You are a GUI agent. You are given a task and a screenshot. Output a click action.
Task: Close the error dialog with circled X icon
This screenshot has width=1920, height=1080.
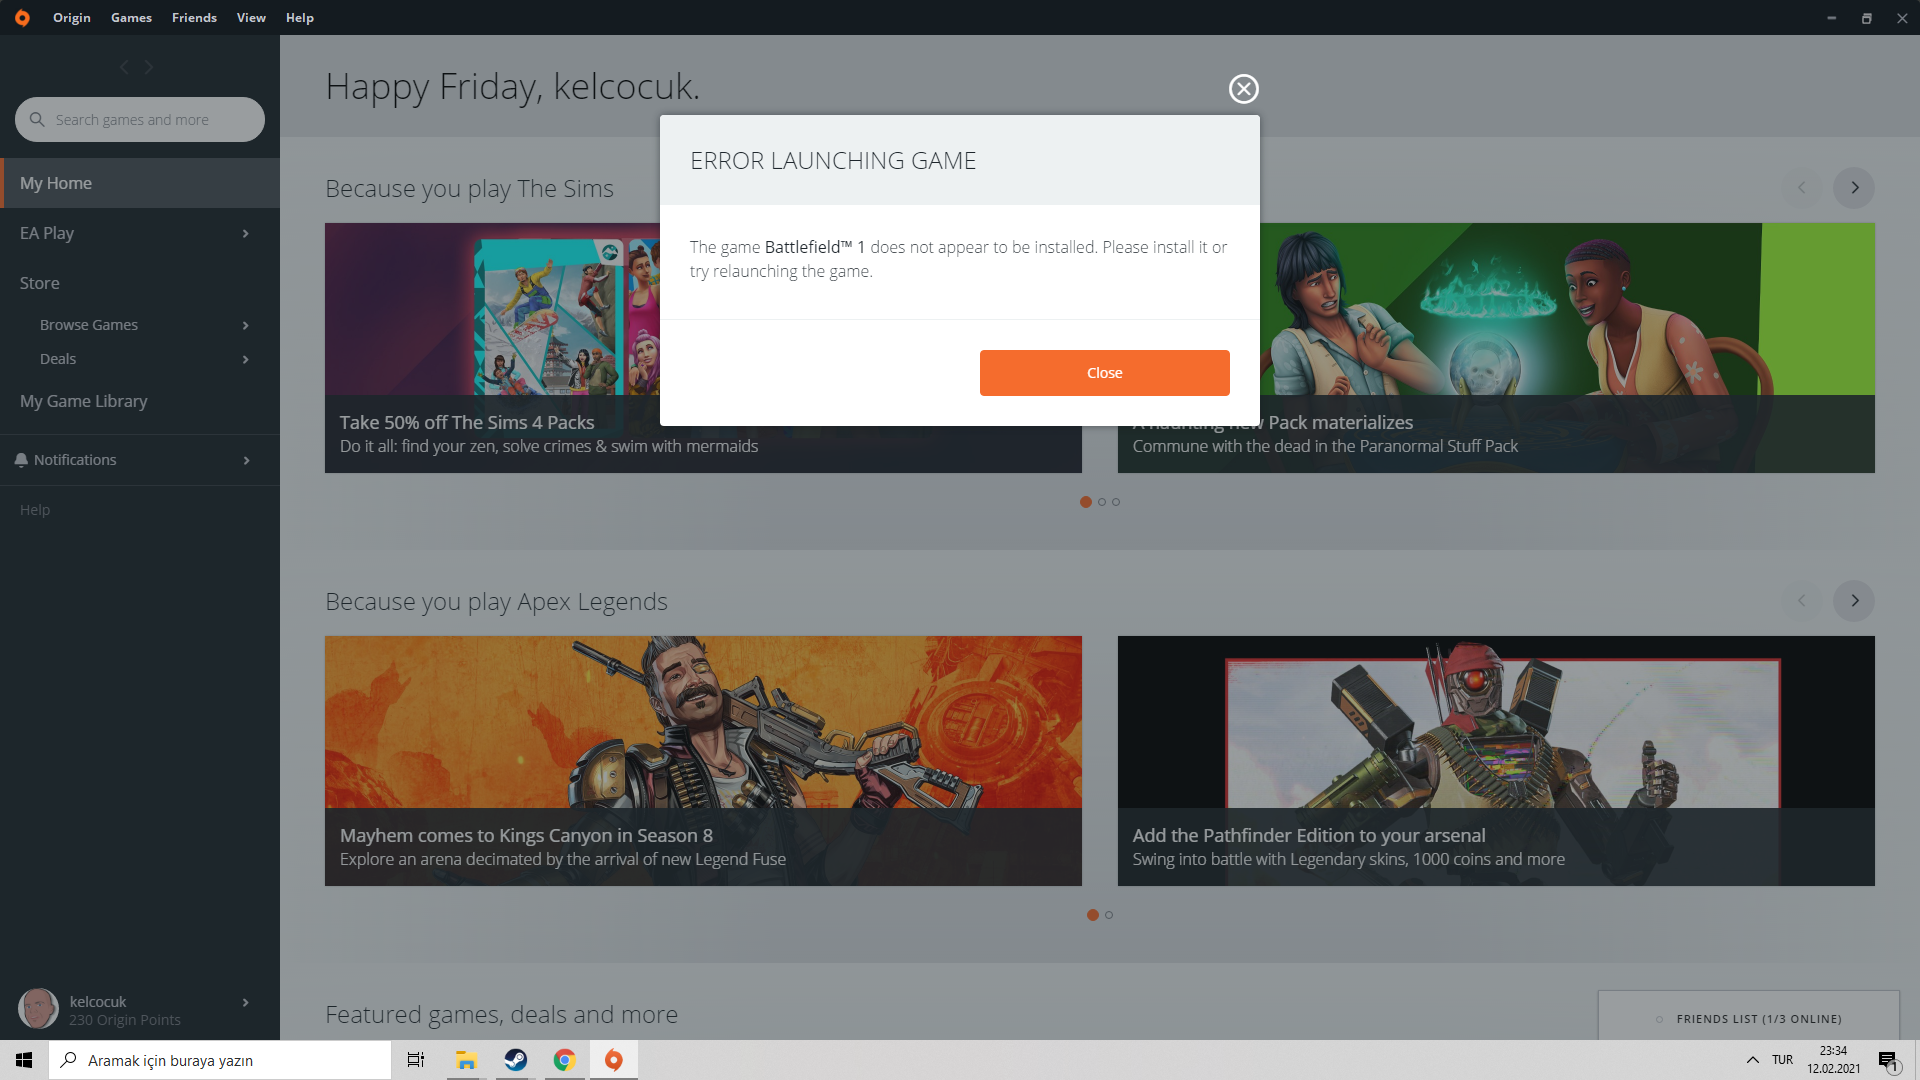(x=1244, y=89)
